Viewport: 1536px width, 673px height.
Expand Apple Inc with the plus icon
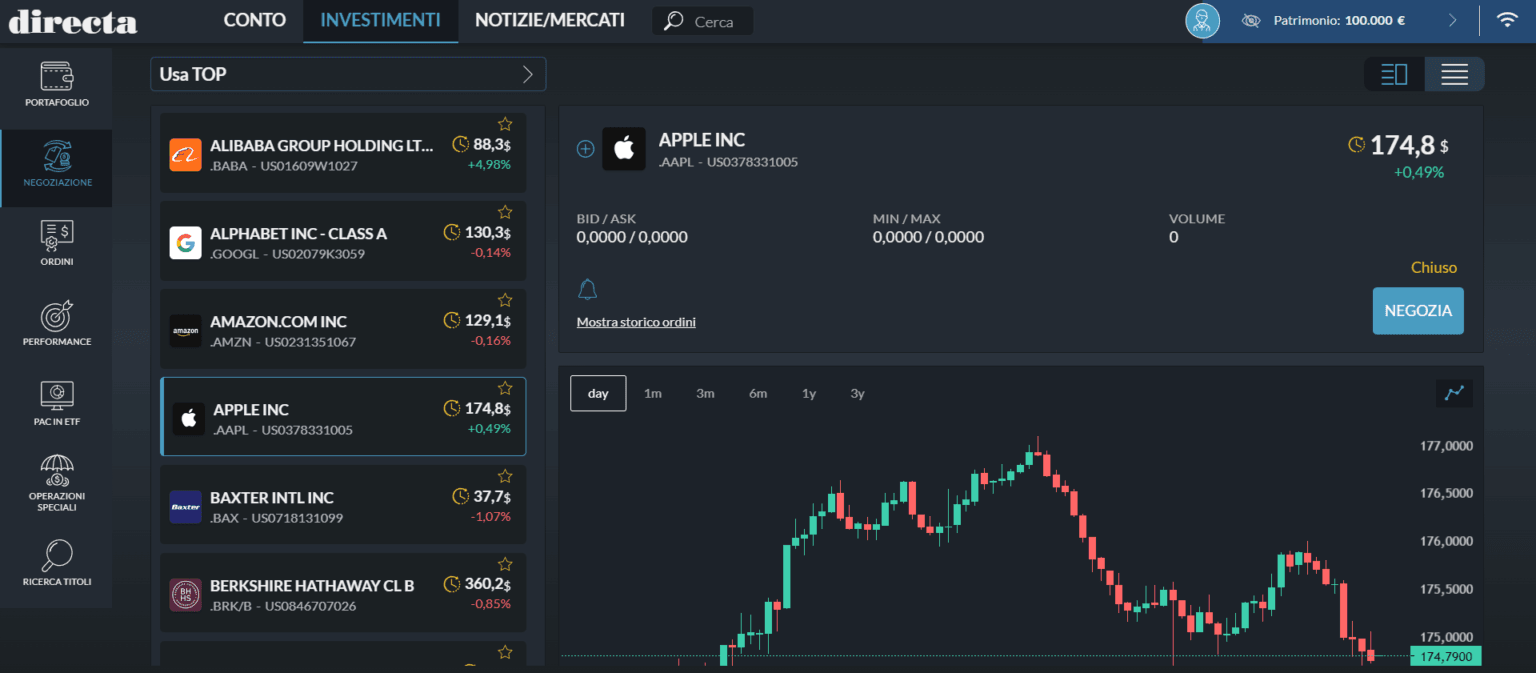point(586,149)
